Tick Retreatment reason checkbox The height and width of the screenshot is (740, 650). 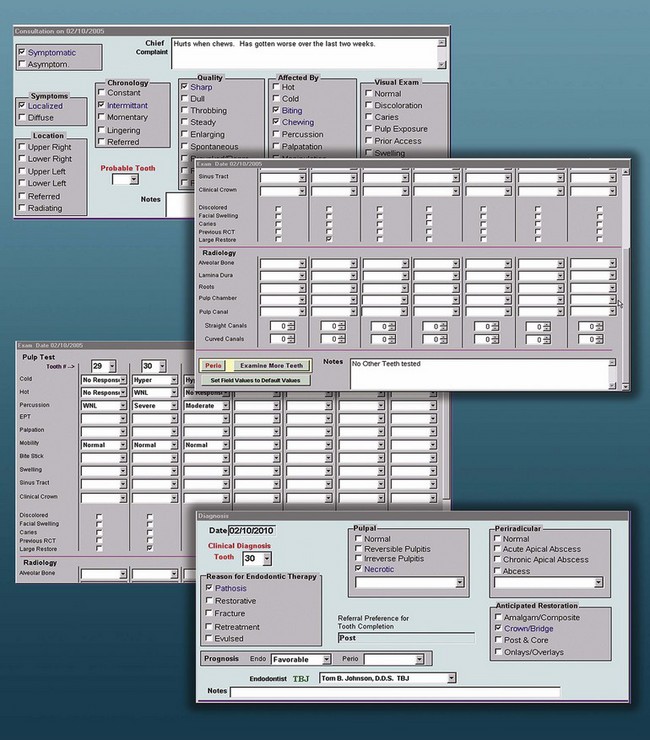pos(209,626)
